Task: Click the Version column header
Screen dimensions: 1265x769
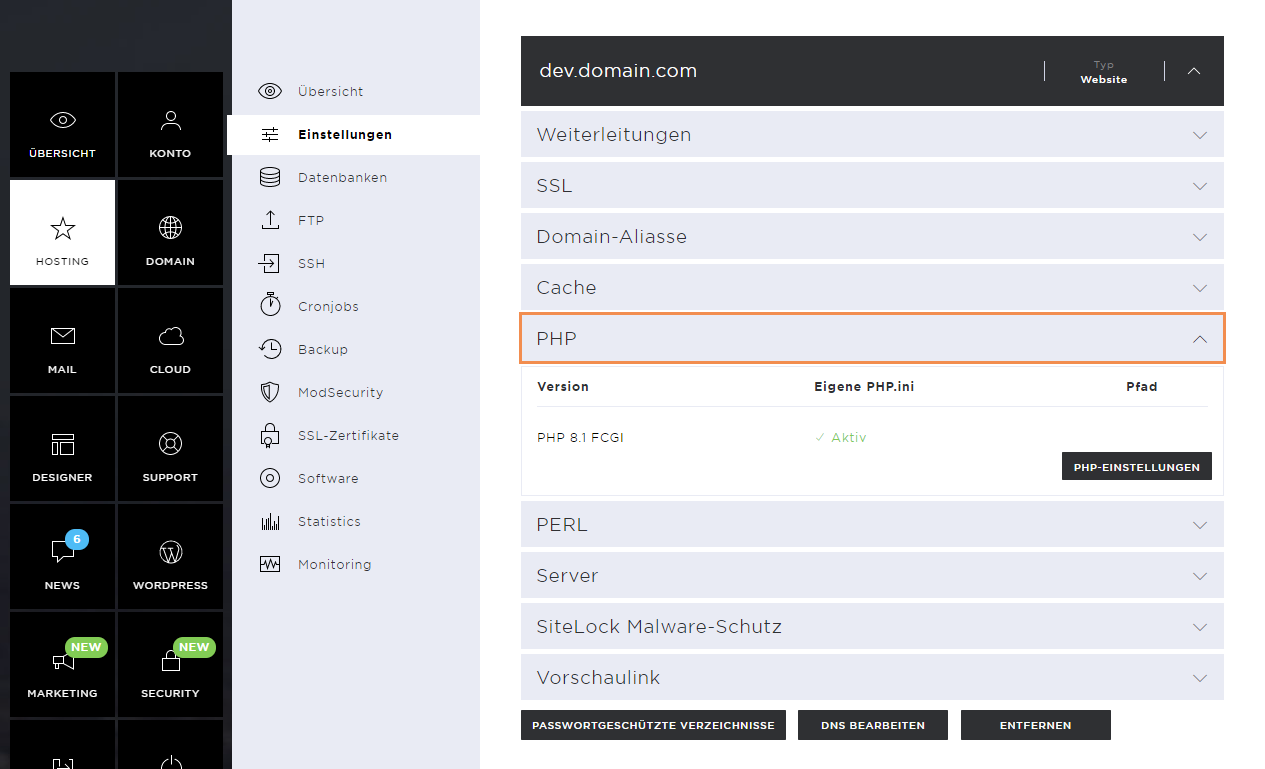Action: (563, 386)
